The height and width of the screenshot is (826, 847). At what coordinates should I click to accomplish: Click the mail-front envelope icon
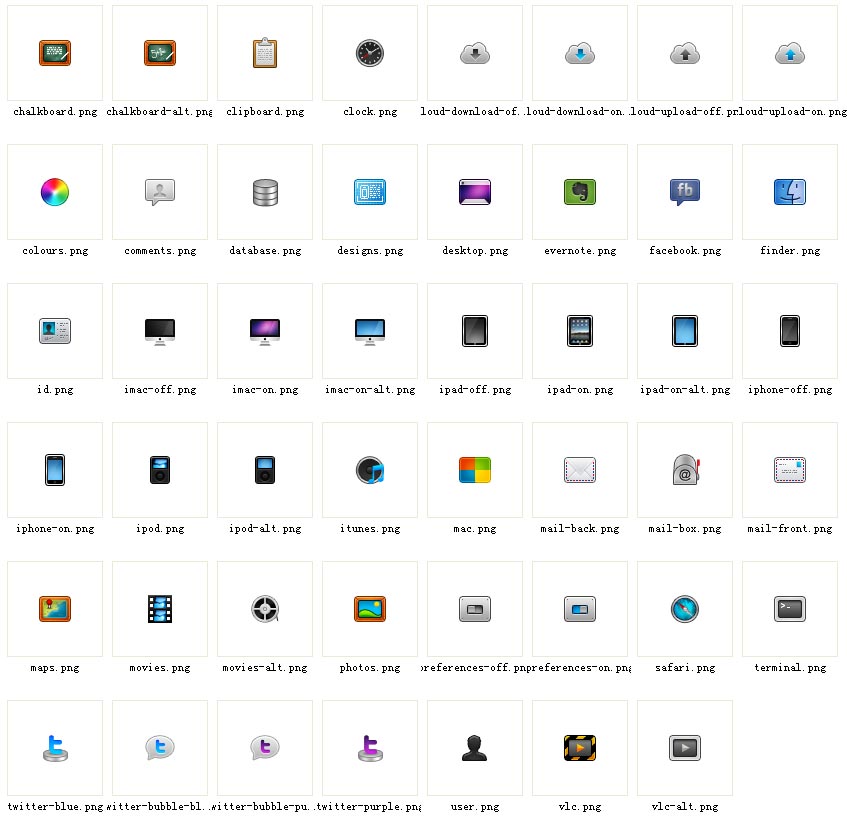790,470
